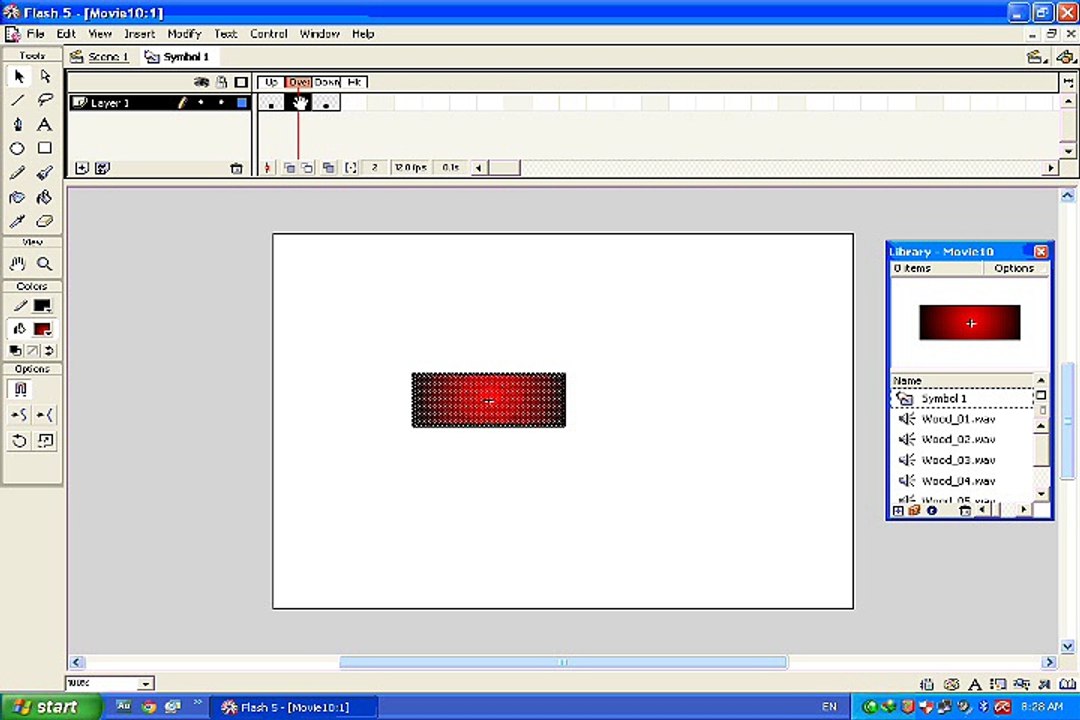Viewport: 1080px width, 720px height.
Task: Click the Default Colors button
Action: coord(15,351)
